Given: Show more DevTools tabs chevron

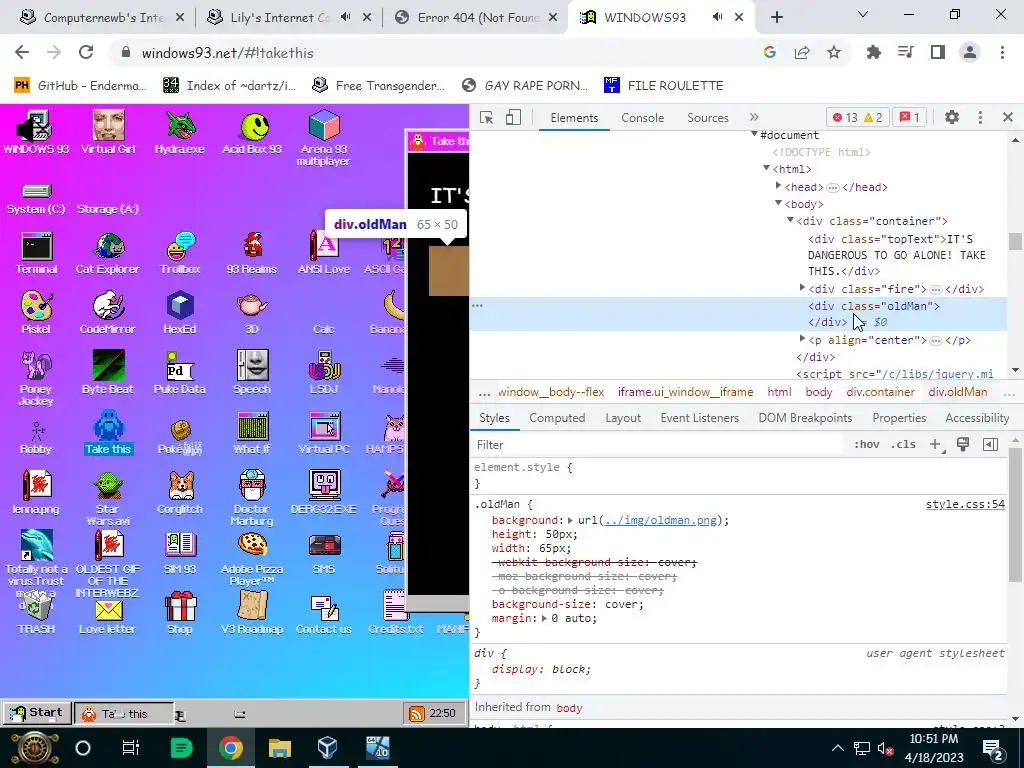Looking at the screenshot, I should pyautogui.click(x=754, y=118).
